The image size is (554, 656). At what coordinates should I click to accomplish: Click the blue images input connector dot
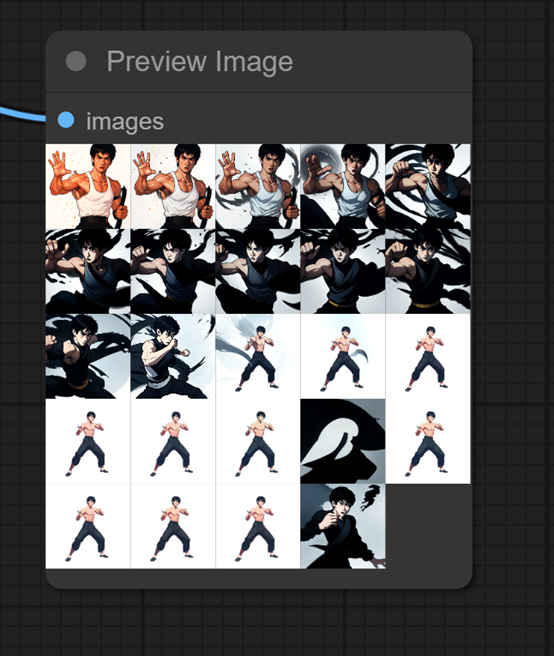click(x=66, y=120)
